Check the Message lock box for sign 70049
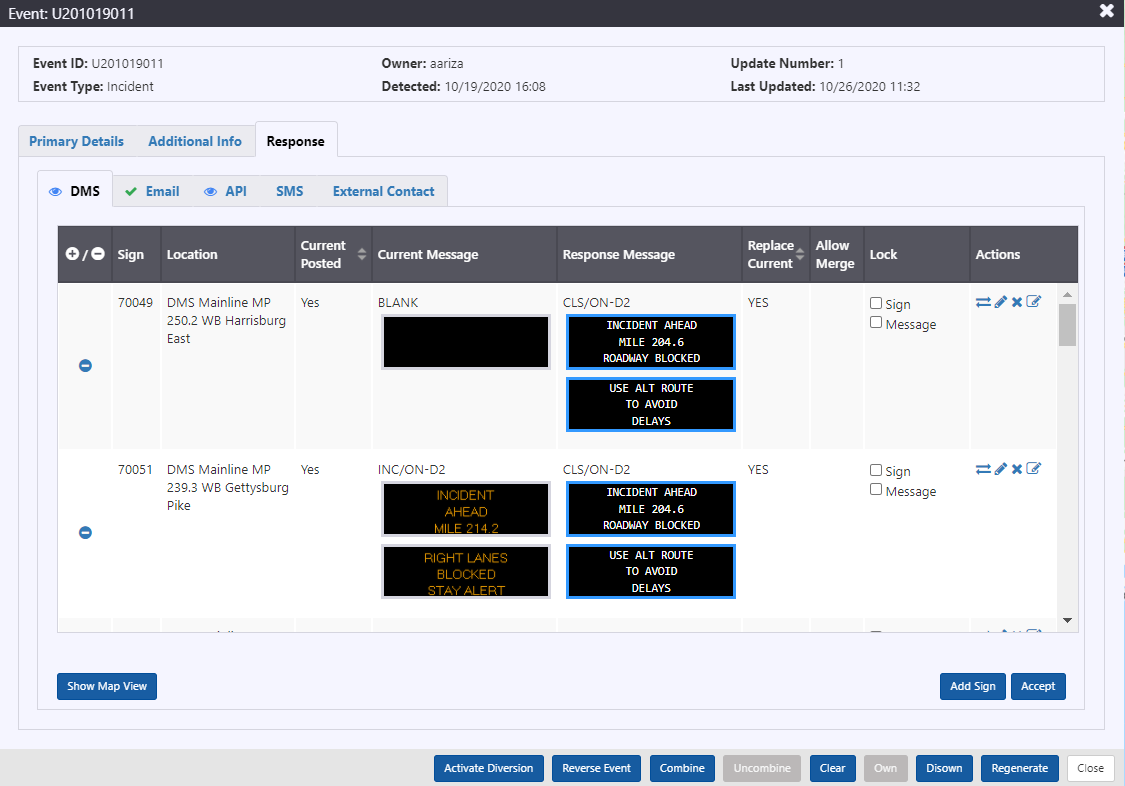Image resolution: width=1125 pixels, height=786 pixels. pyautogui.click(x=876, y=323)
